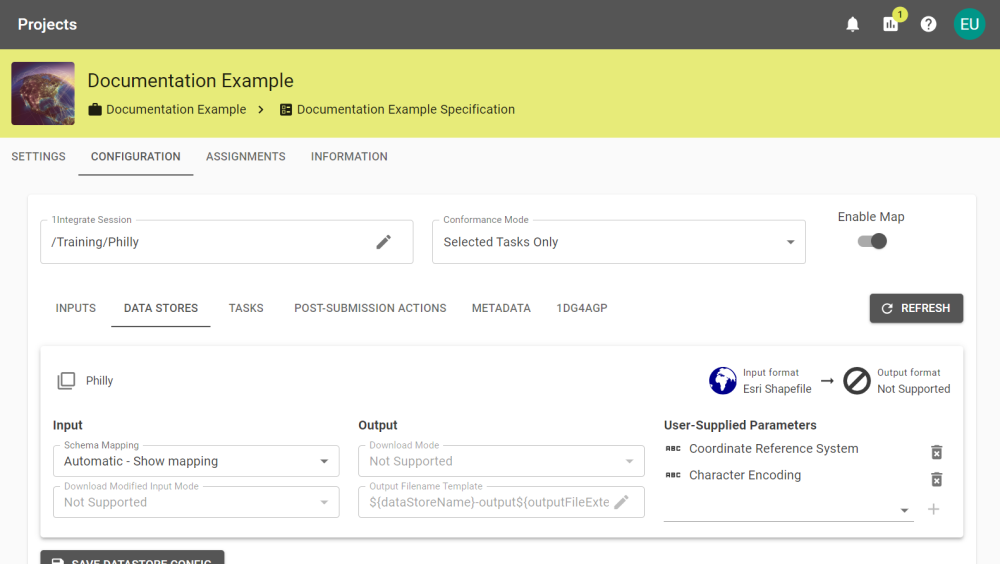
Task: Open the EU user avatar menu
Action: tap(969, 24)
